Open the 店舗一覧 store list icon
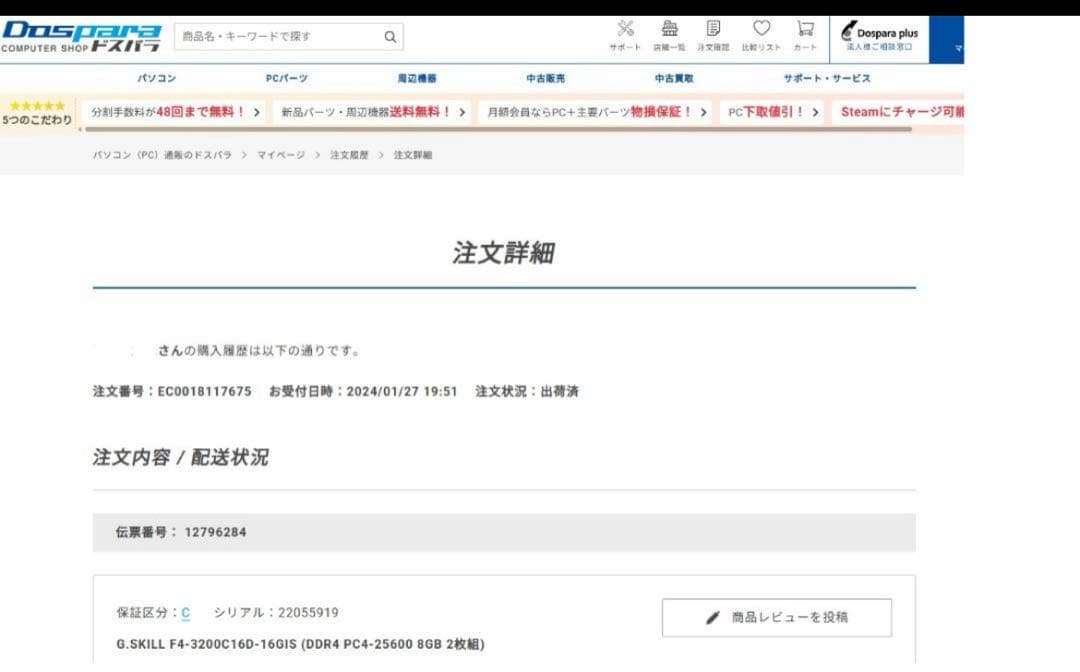1080x672 pixels. pyautogui.click(x=669, y=35)
